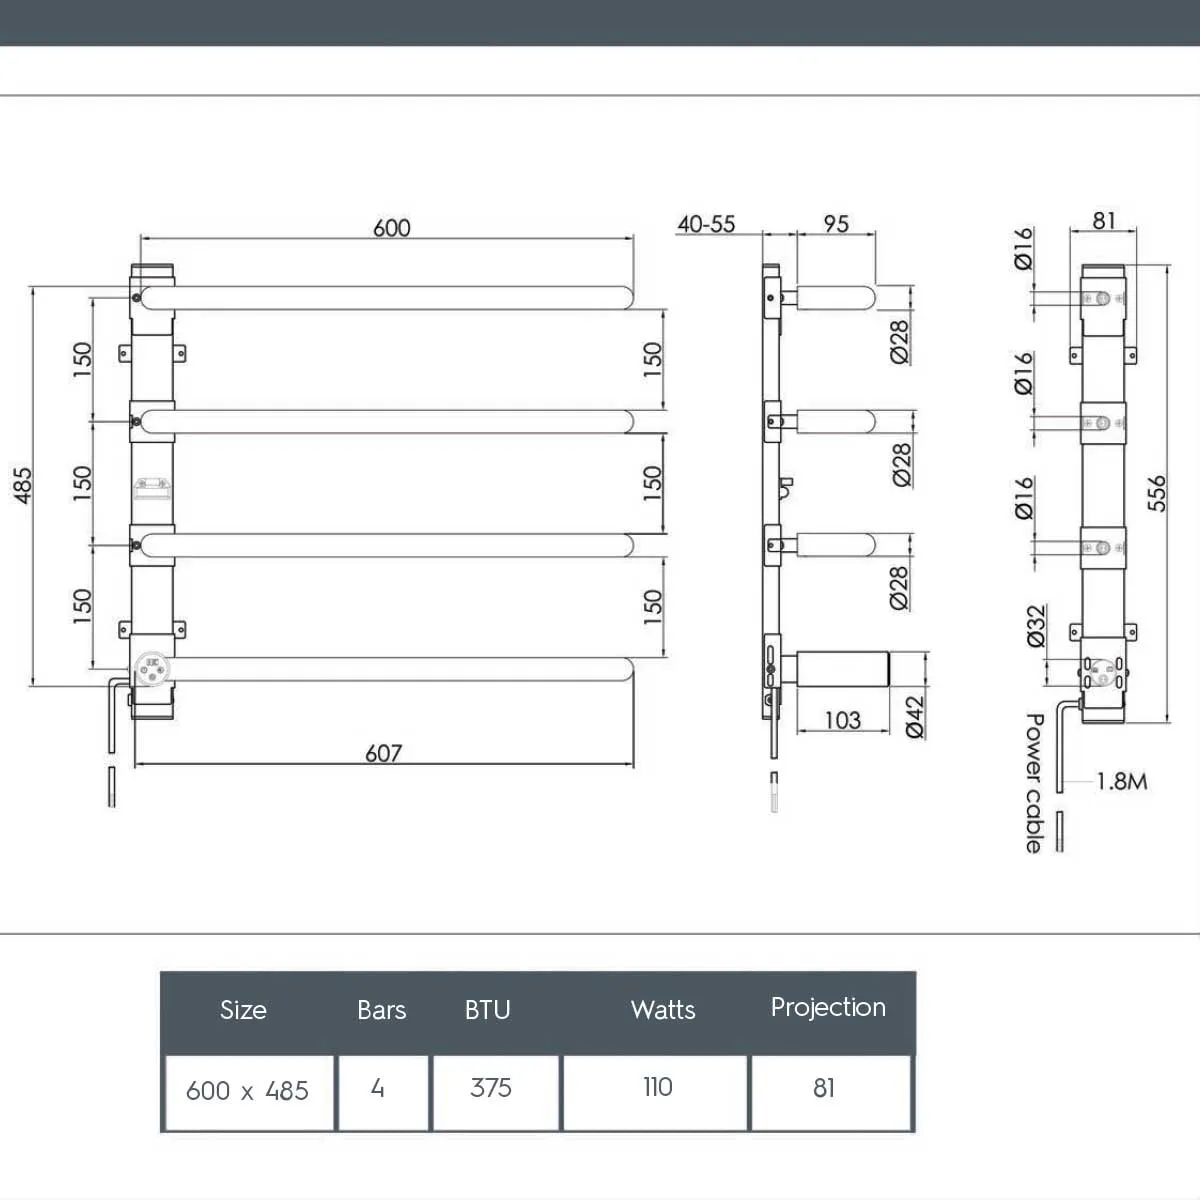
Task: Click the 607 bottom dimension label
Action: coord(383,754)
